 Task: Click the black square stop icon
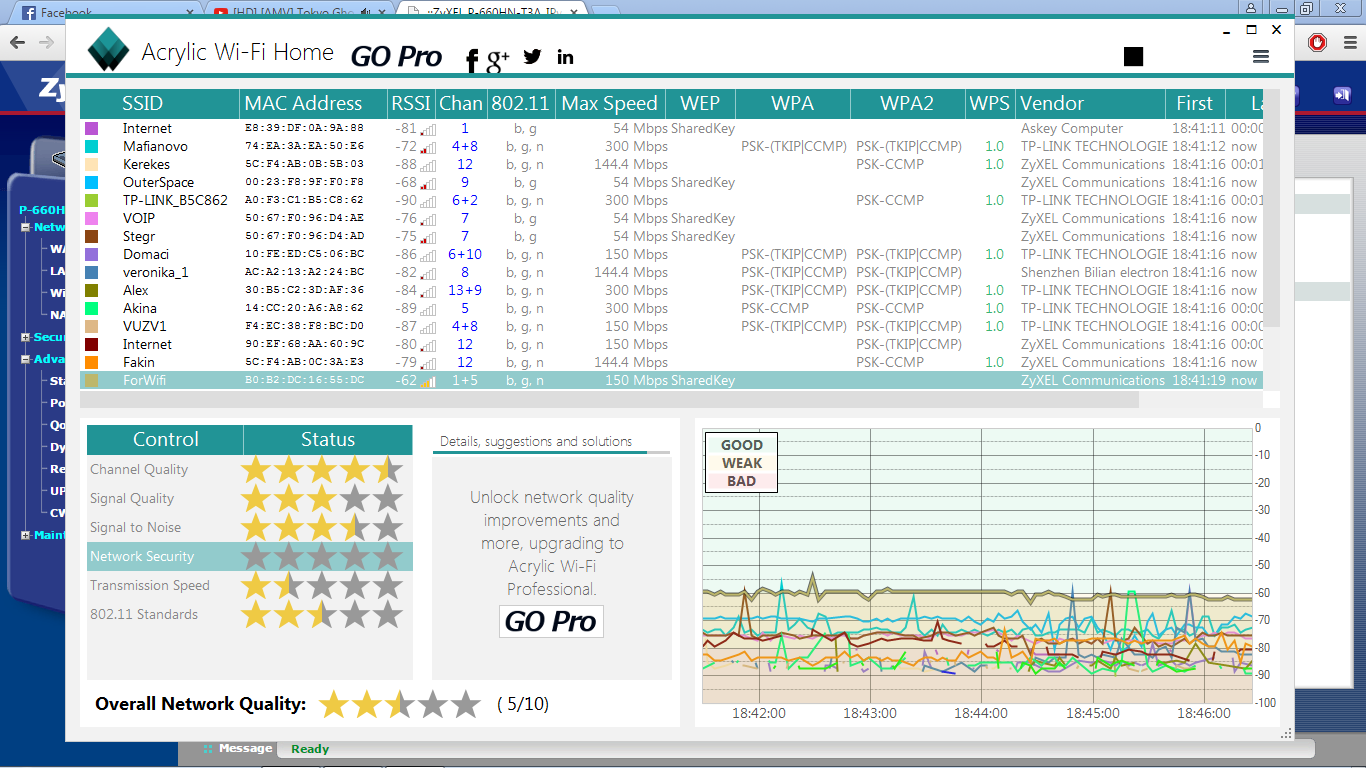pyautogui.click(x=1133, y=57)
